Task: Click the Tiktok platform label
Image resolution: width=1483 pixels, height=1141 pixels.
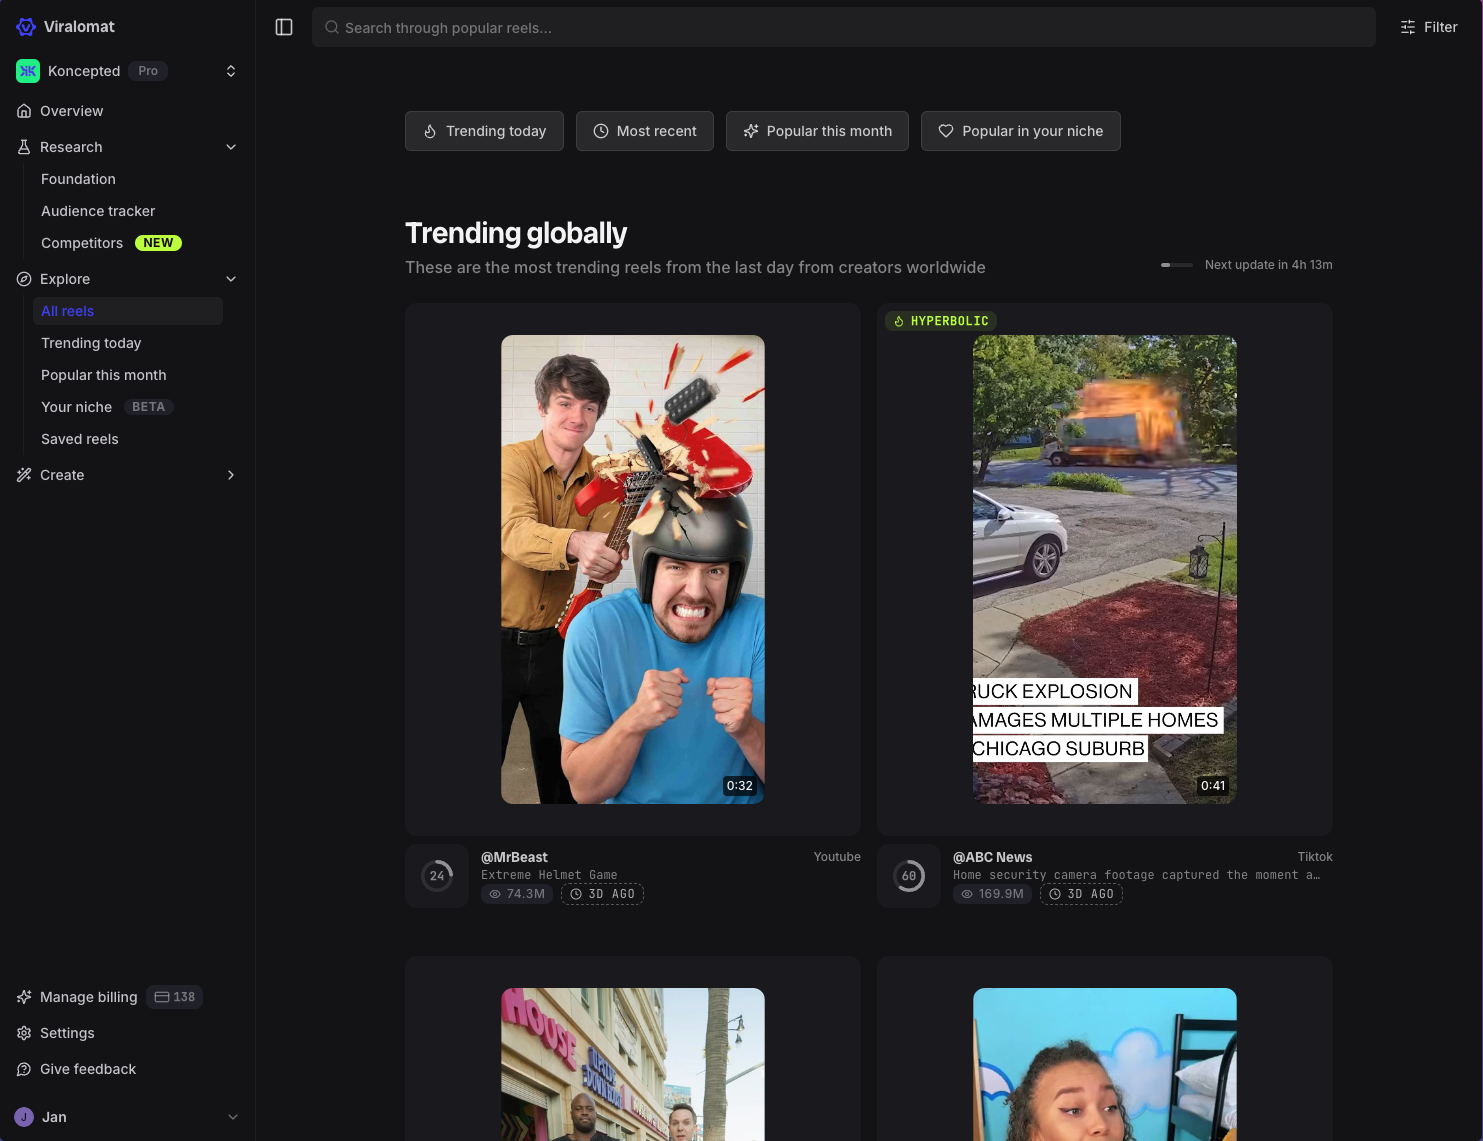Action: (x=1315, y=857)
